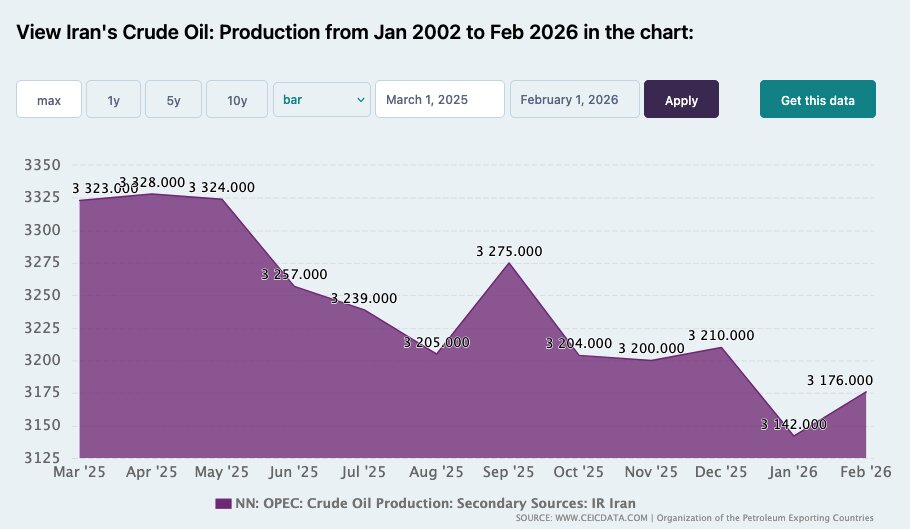Click the Jun '25 x-axis label
This screenshot has height=529, width=910.
coord(295,471)
